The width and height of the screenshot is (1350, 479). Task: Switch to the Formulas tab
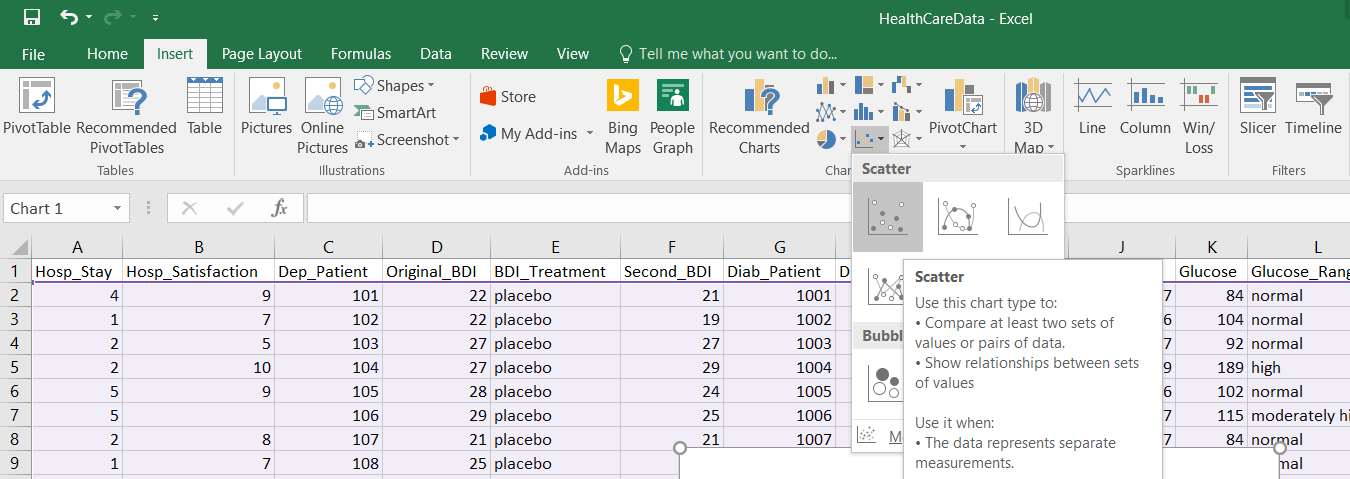click(361, 54)
